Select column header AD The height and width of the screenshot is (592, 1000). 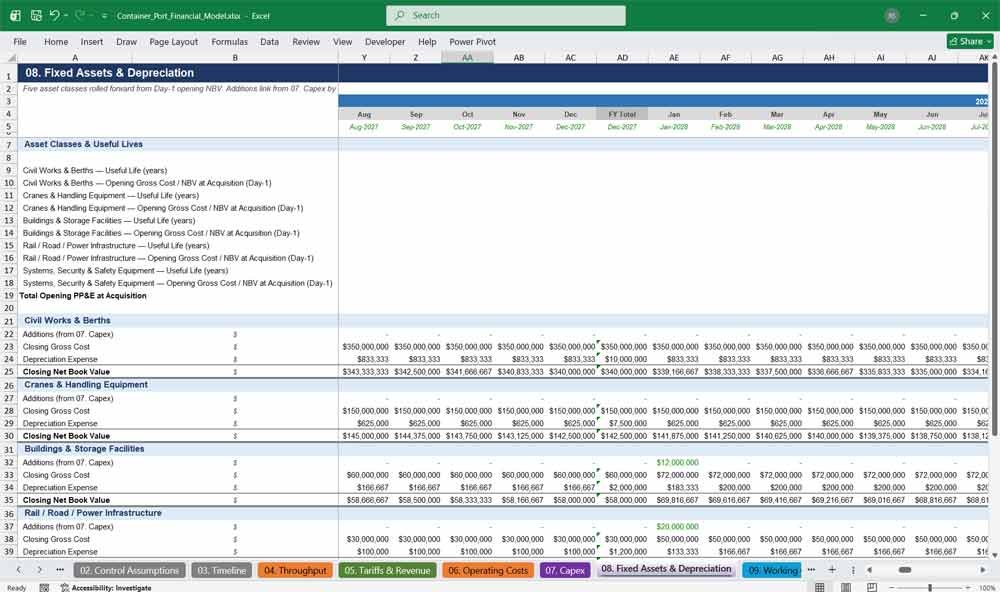coord(622,57)
